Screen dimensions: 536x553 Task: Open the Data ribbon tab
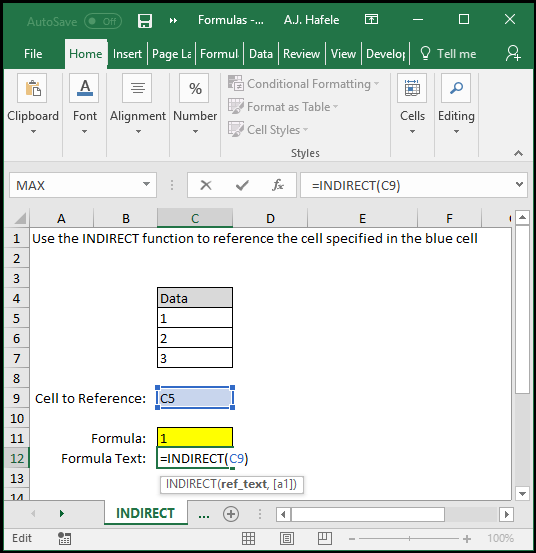click(x=261, y=54)
